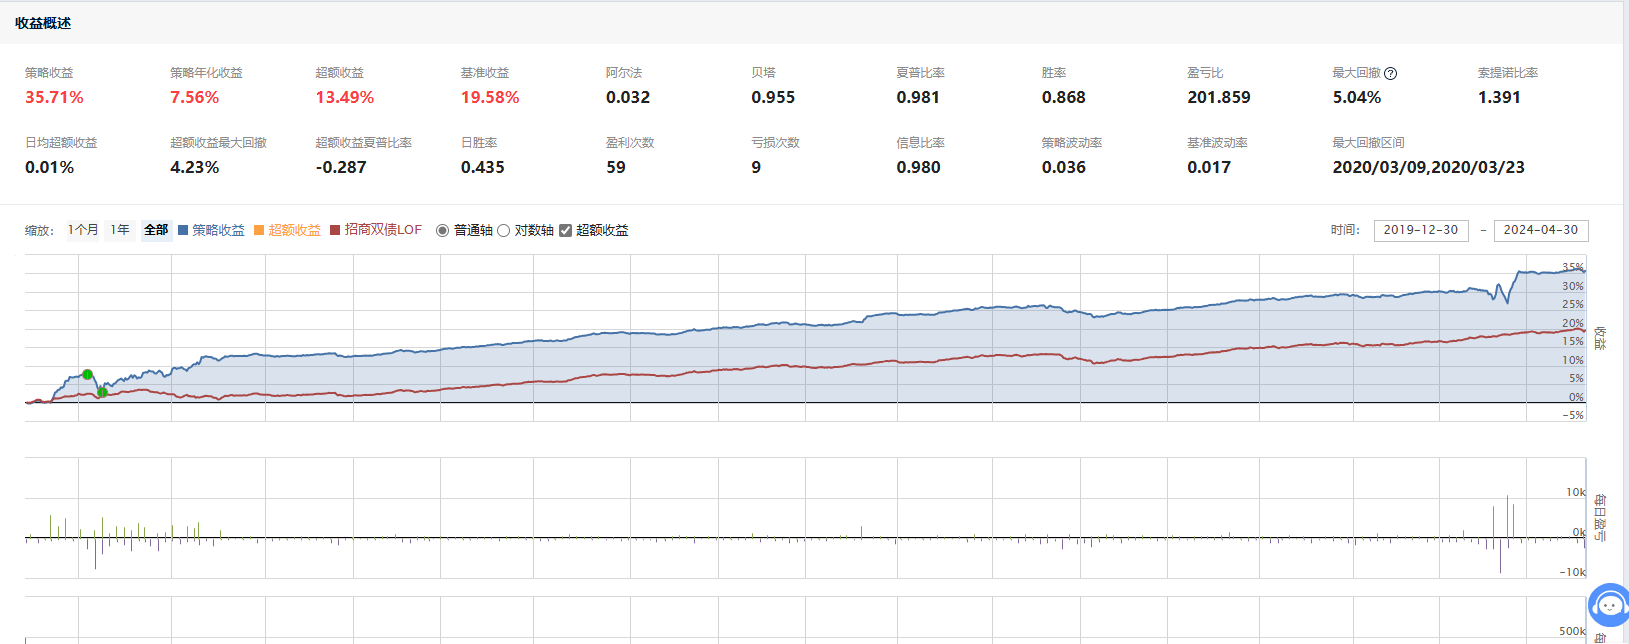Click benchmark return value 19.58%
The width and height of the screenshot is (1629, 644).
tap(490, 97)
